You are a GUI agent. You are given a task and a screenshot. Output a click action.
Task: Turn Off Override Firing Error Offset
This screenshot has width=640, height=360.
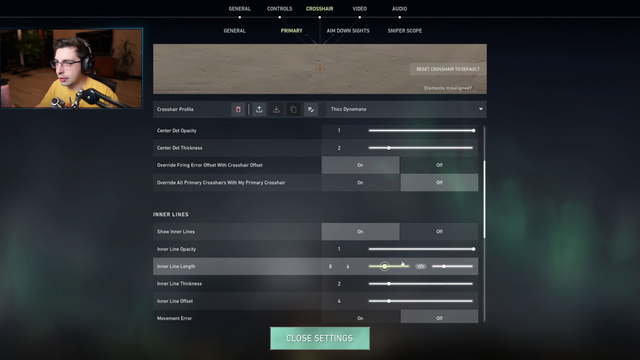439,165
